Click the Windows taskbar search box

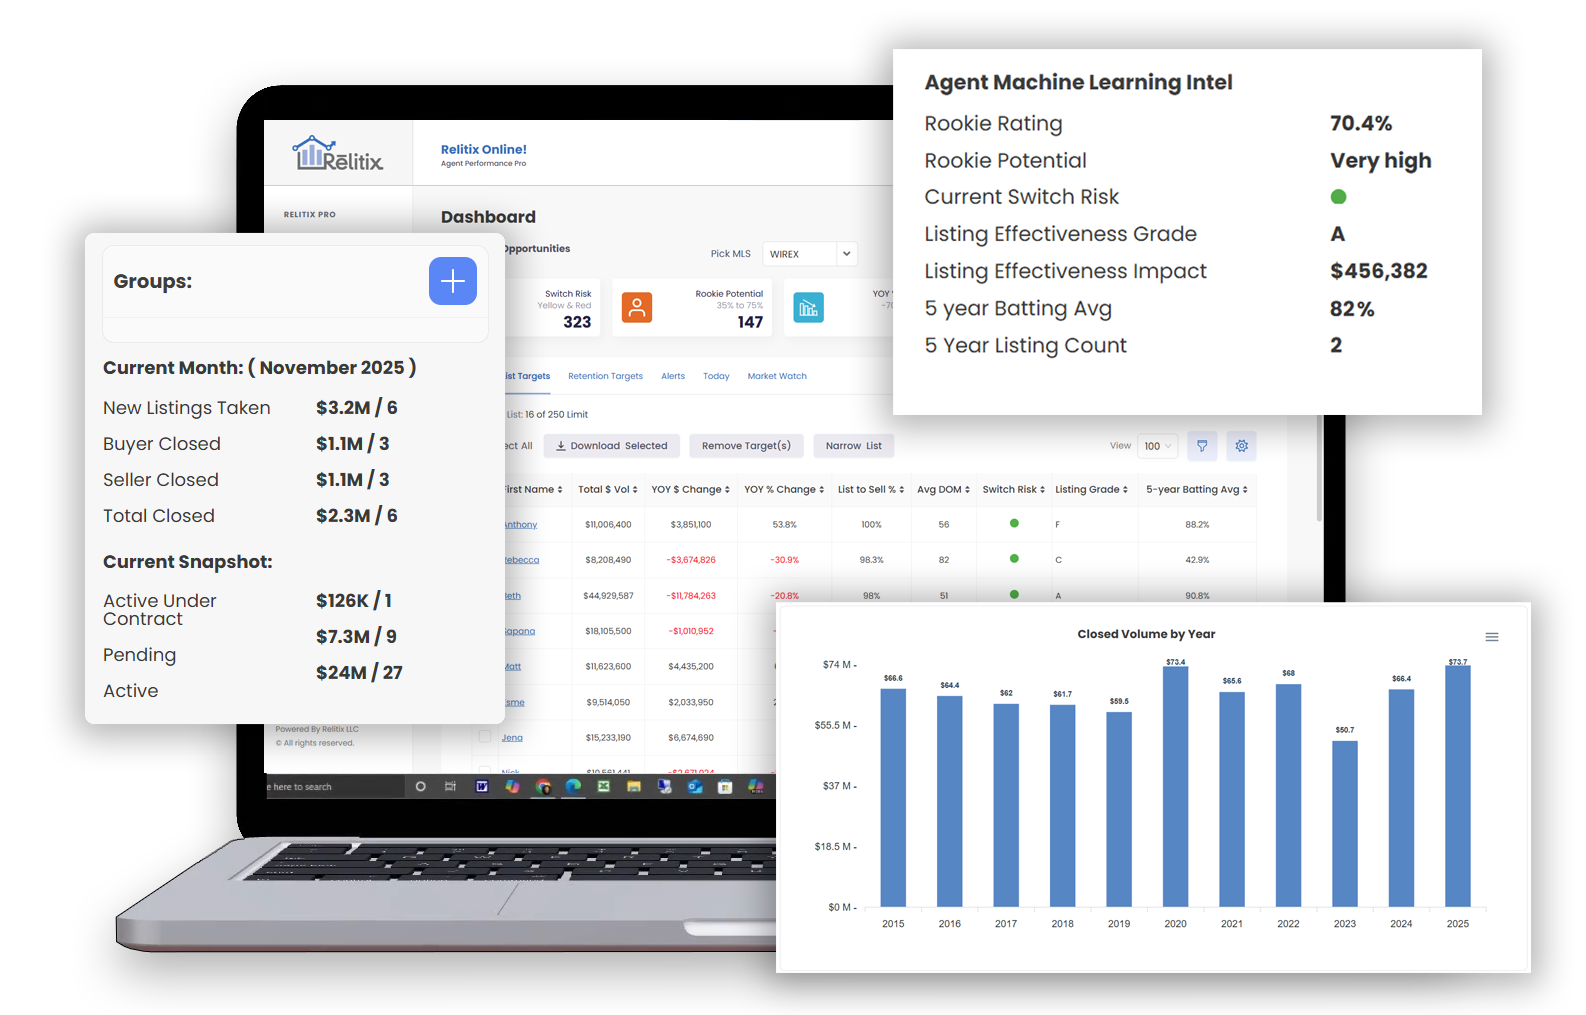click(334, 787)
